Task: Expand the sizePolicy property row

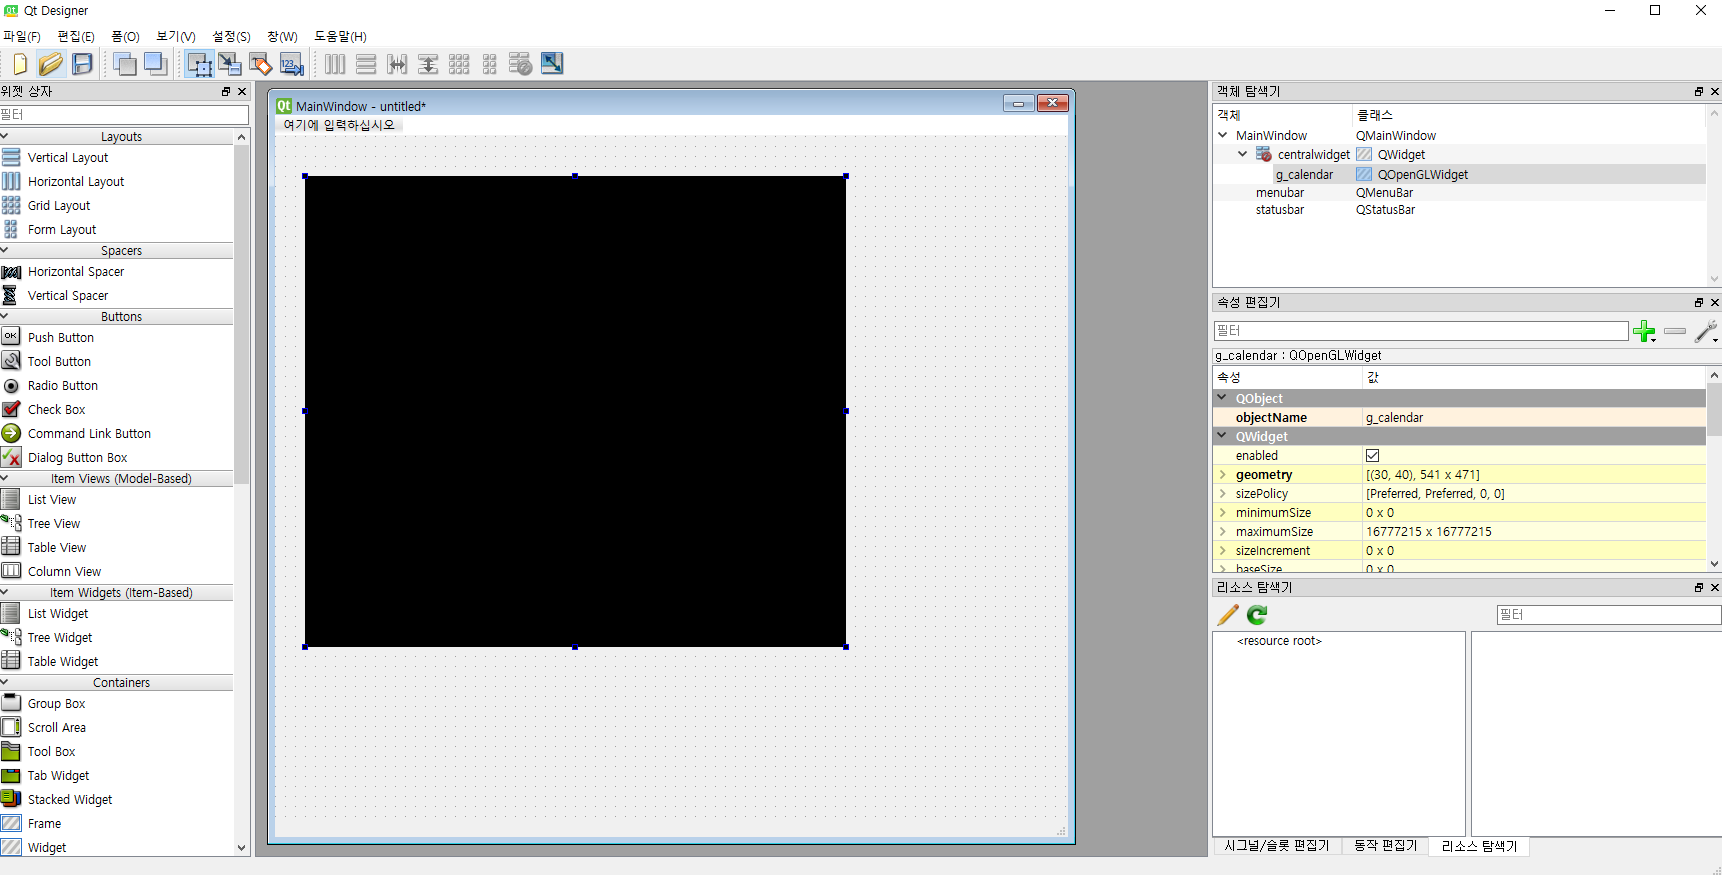Action: pos(1222,494)
